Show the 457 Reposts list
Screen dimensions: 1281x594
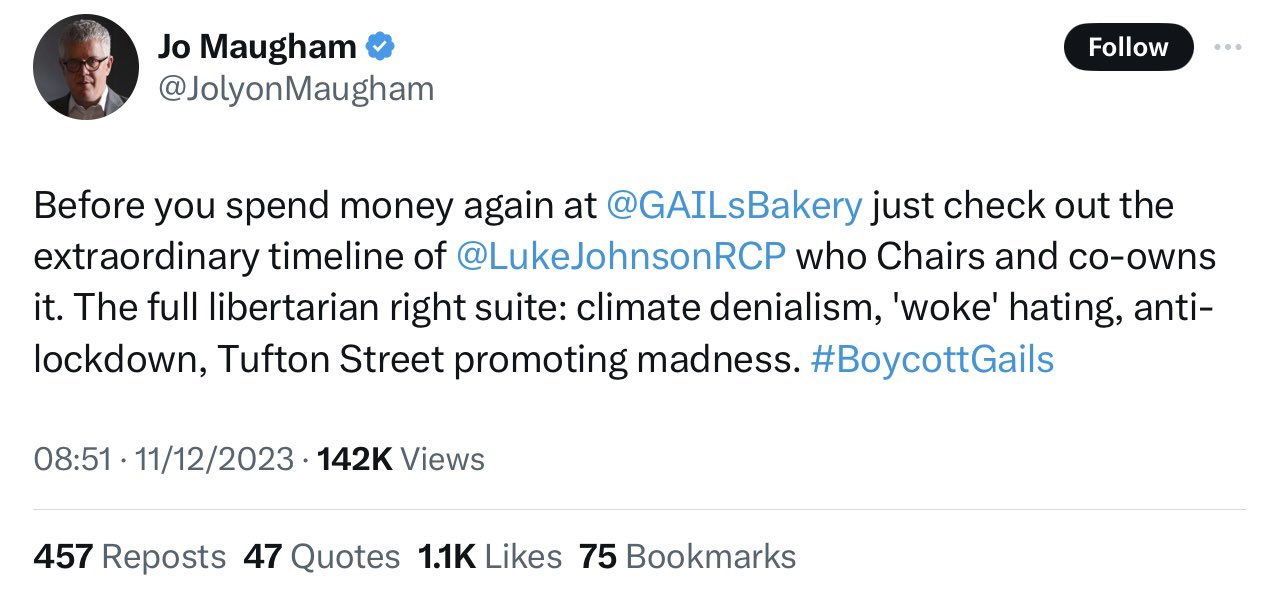click(x=129, y=556)
